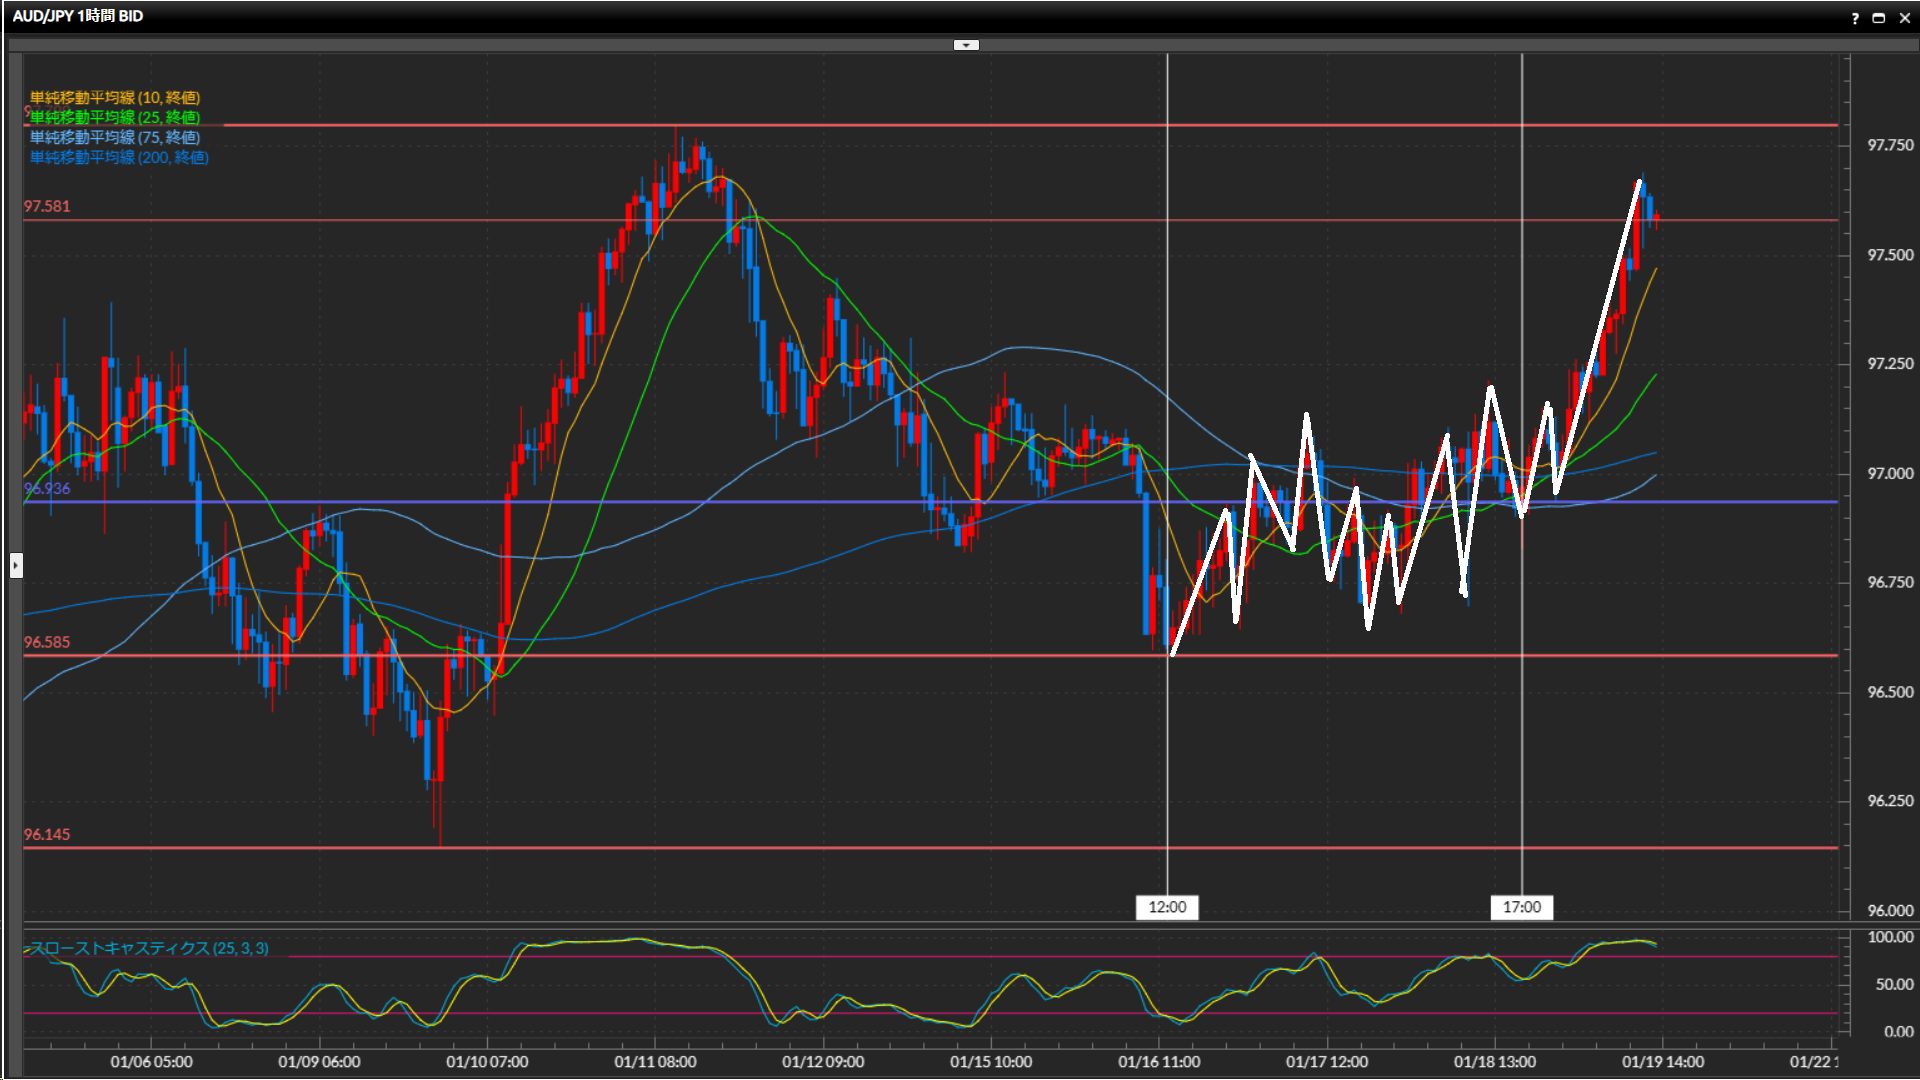Expand the left side panel arrow

tap(16, 566)
